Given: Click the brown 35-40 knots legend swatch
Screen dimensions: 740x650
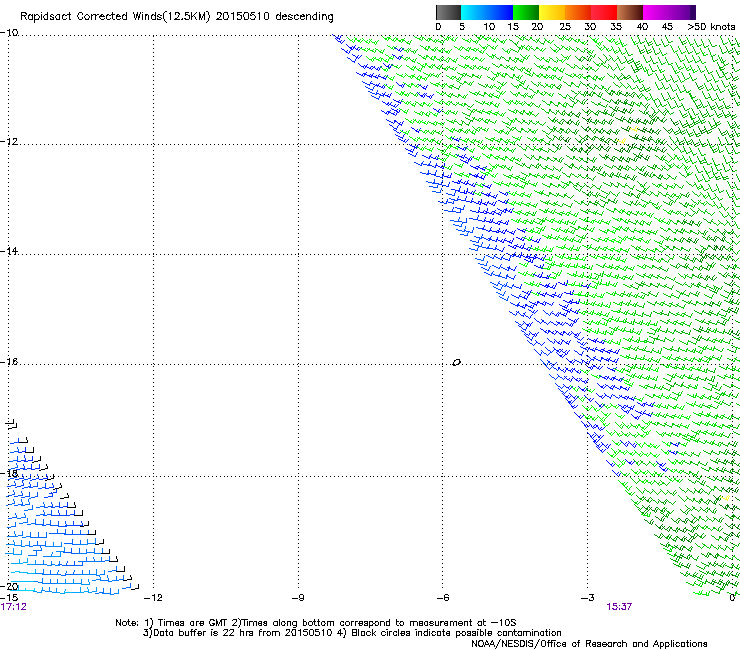Looking at the screenshot, I should [630, 12].
